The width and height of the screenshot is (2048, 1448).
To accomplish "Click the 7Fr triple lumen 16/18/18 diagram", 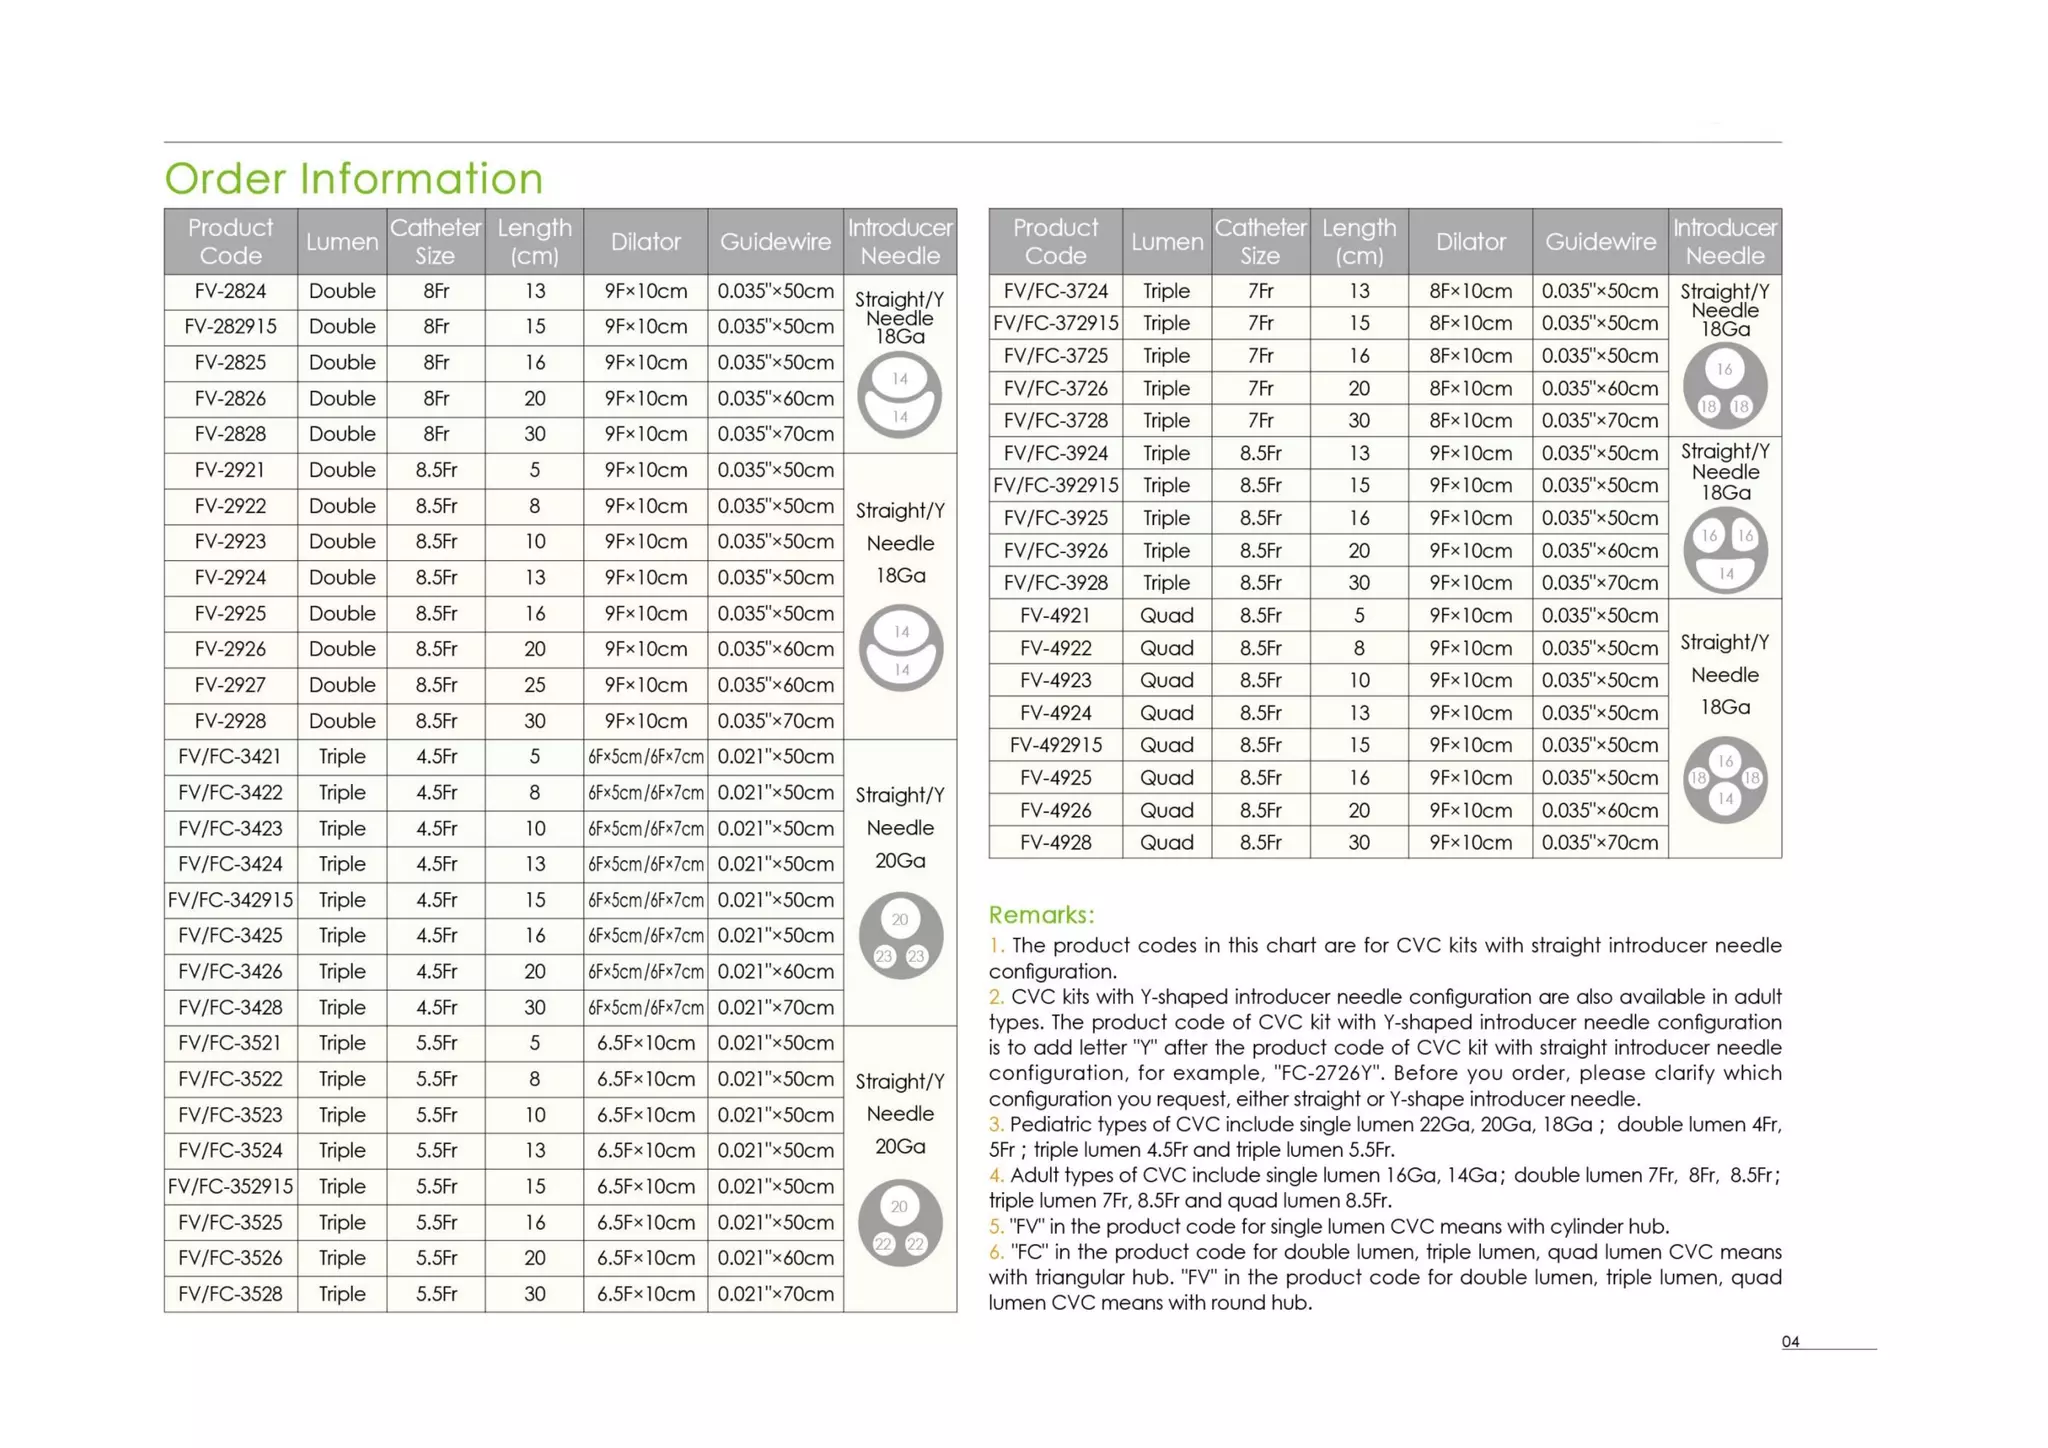I will (1724, 386).
